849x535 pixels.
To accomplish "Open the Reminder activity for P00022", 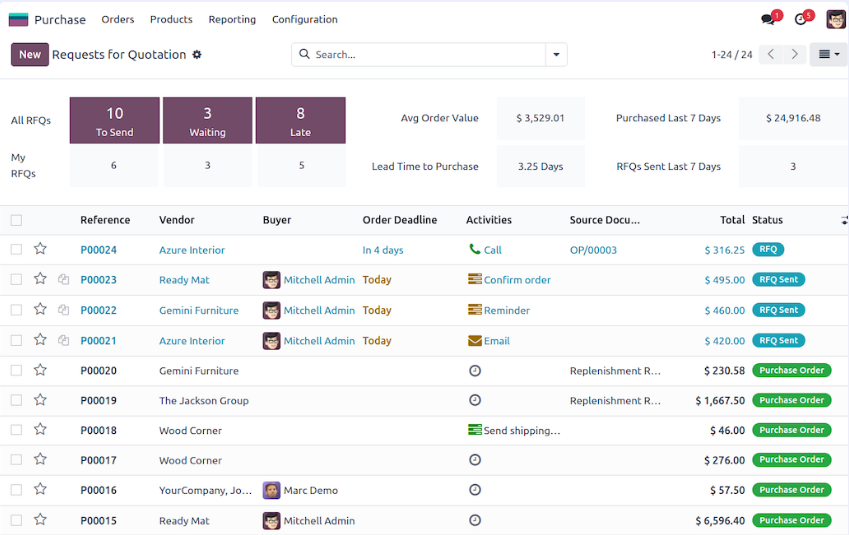I will (x=475, y=310).
